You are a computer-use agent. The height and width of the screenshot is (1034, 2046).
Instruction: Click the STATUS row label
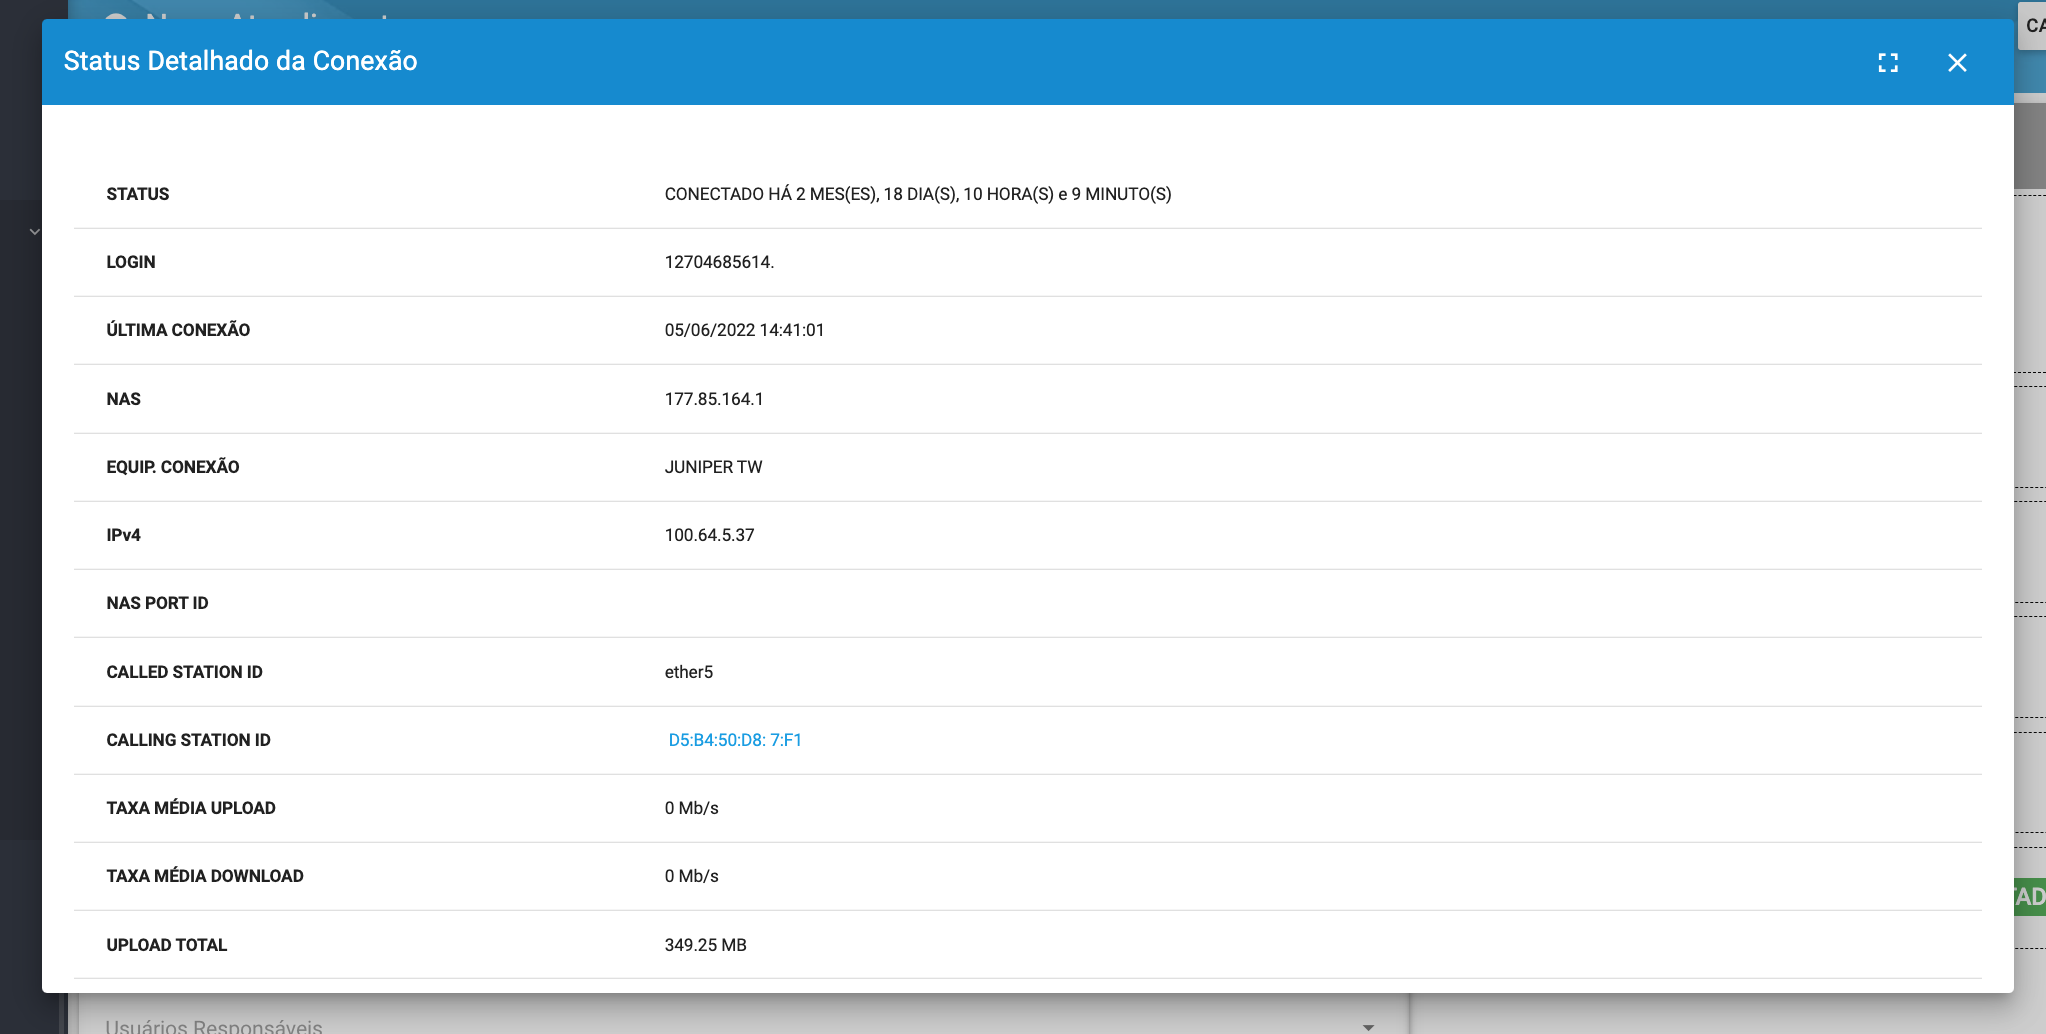point(138,194)
